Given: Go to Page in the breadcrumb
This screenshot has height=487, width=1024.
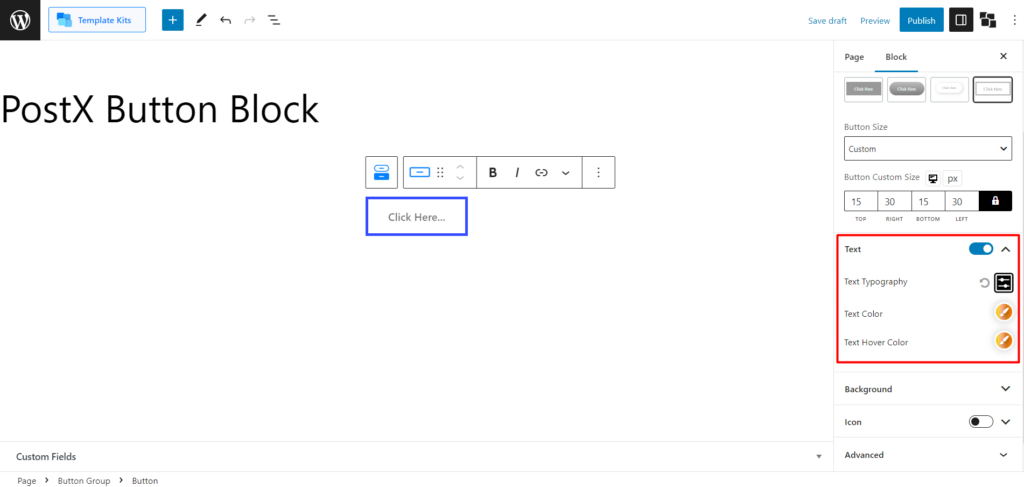Looking at the screenshot, I should [27, 480].
